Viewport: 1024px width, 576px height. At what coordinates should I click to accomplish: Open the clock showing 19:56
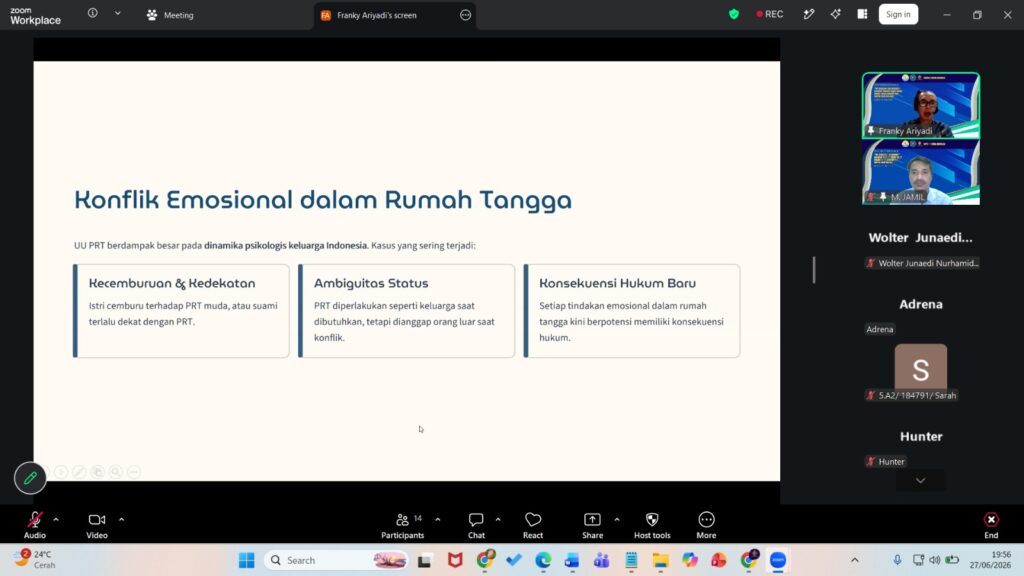[990, 560]
